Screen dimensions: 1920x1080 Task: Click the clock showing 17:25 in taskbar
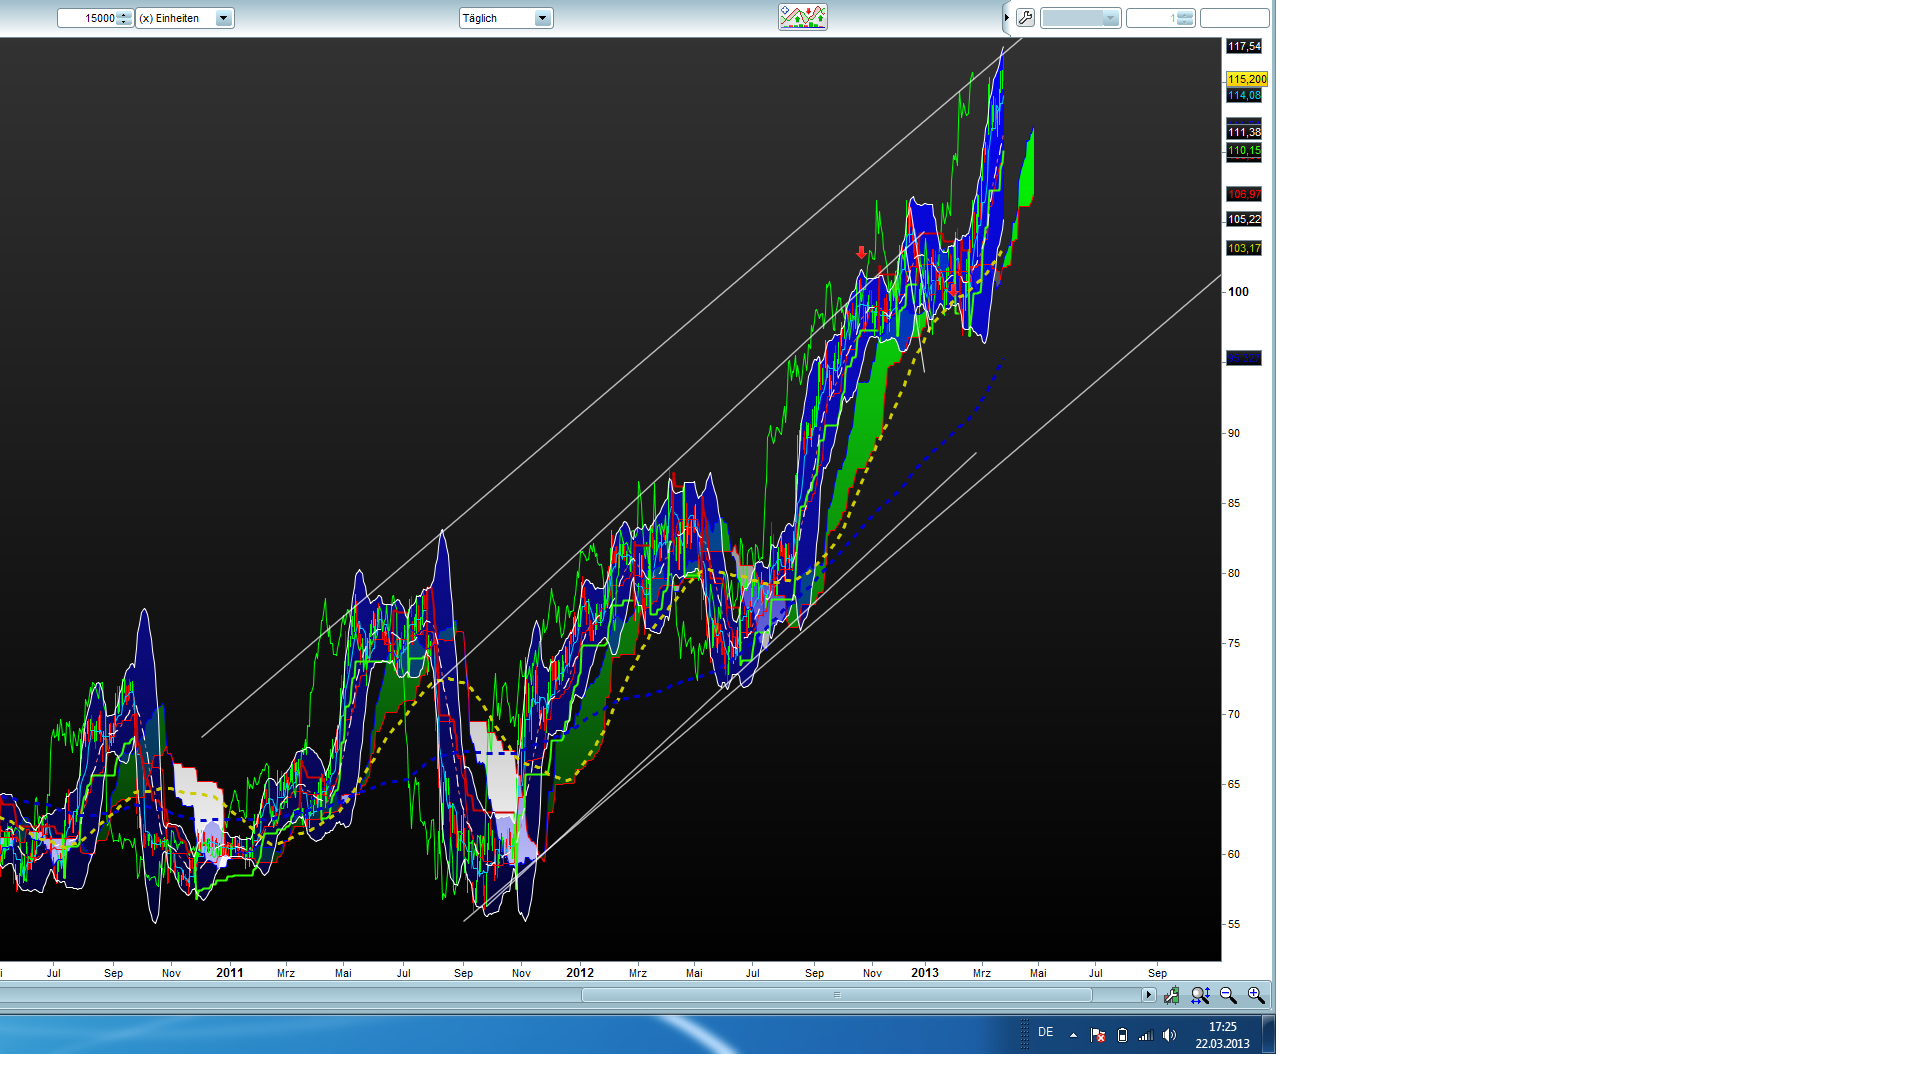[x=1222, y=1027]
